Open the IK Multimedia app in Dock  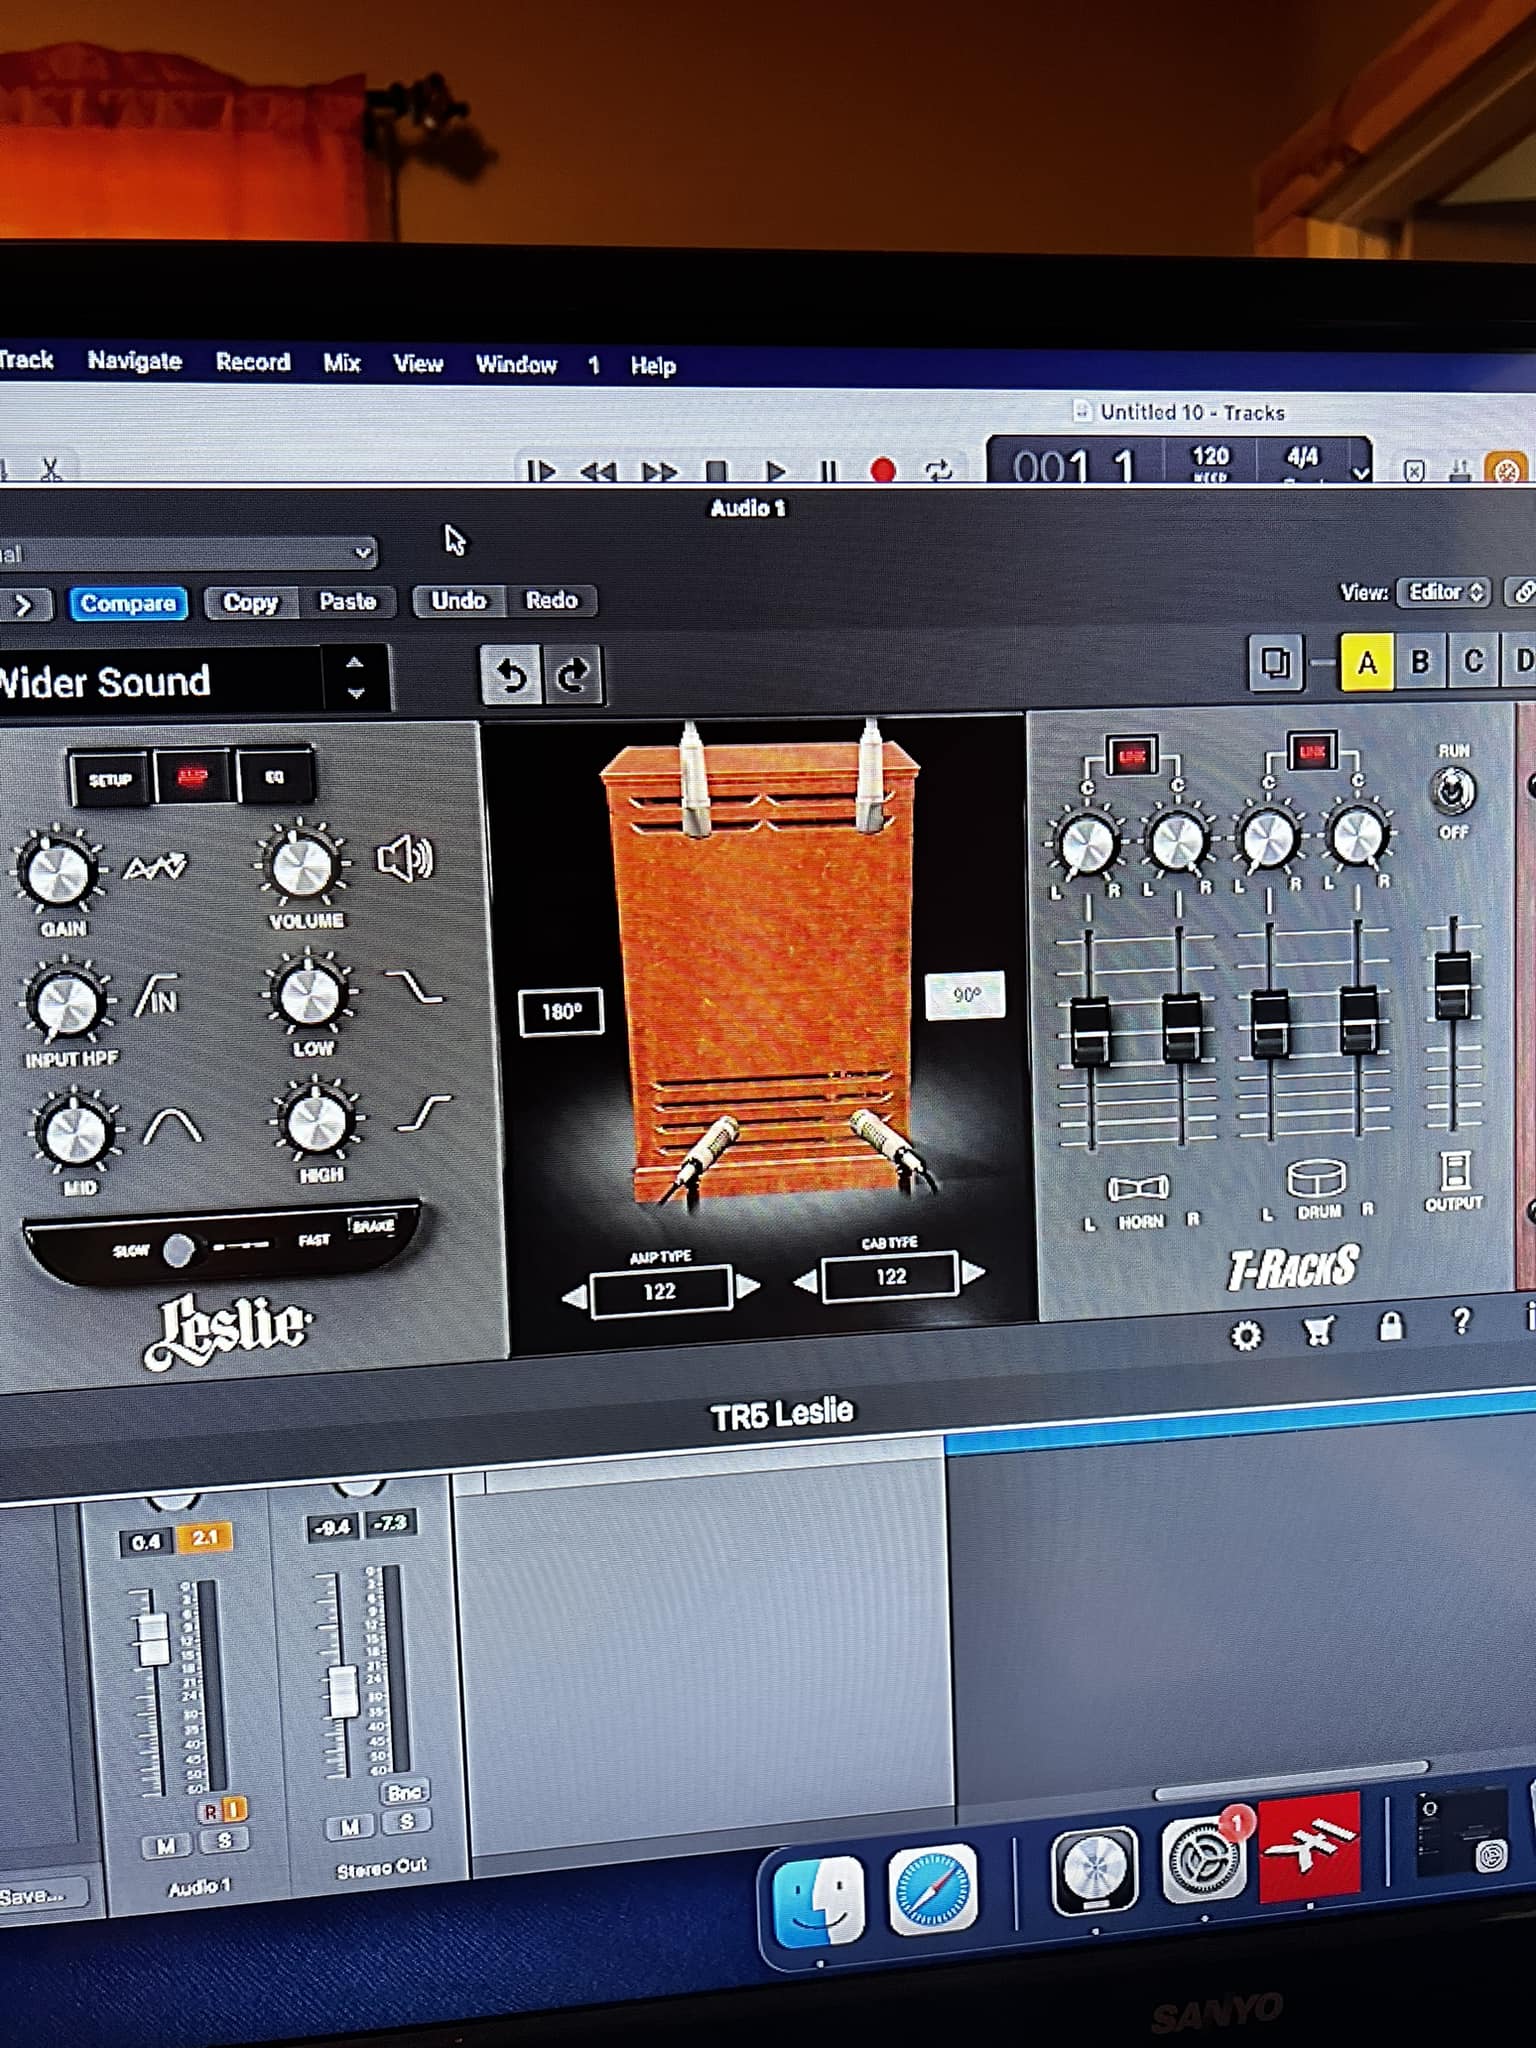(1309, 1847)
